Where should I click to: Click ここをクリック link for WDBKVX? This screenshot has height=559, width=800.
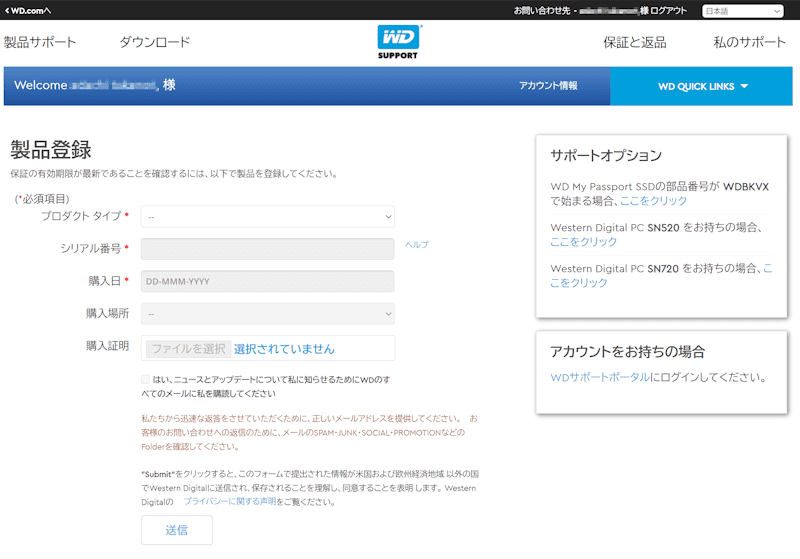pos(653,200)
